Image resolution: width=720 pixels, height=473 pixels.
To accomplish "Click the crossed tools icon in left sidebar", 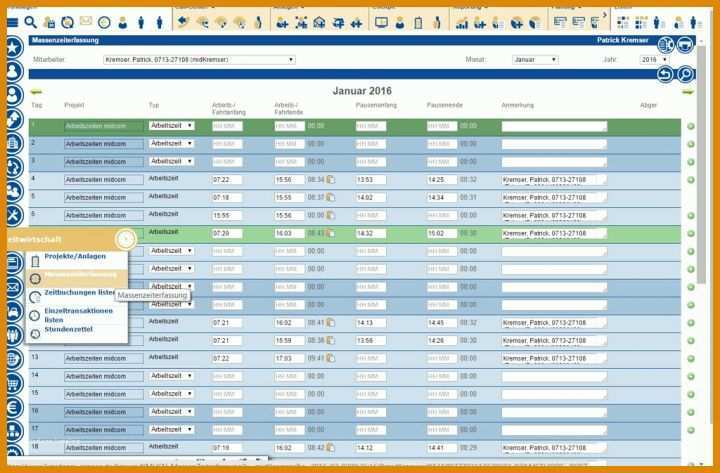I will click(14, 214).
